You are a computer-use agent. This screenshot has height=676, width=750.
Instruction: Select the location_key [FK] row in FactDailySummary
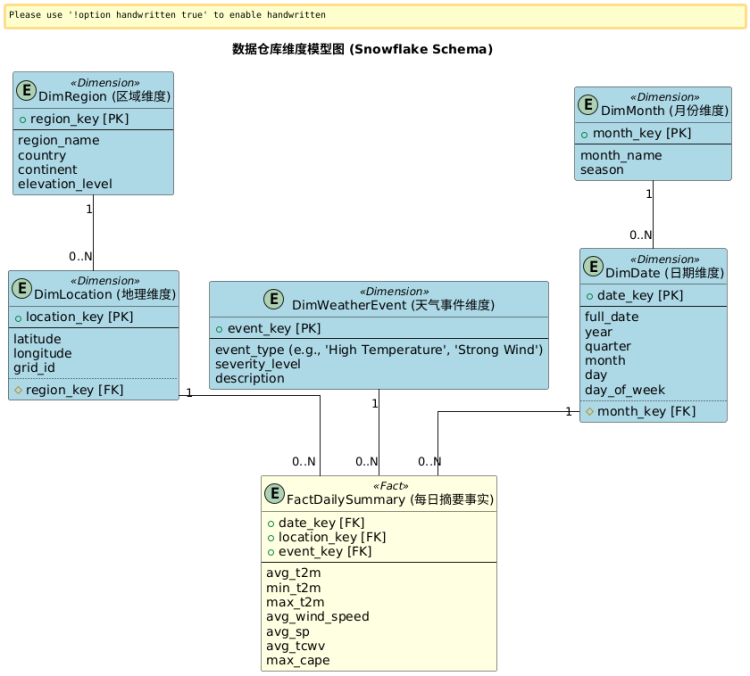click(331, 537)
